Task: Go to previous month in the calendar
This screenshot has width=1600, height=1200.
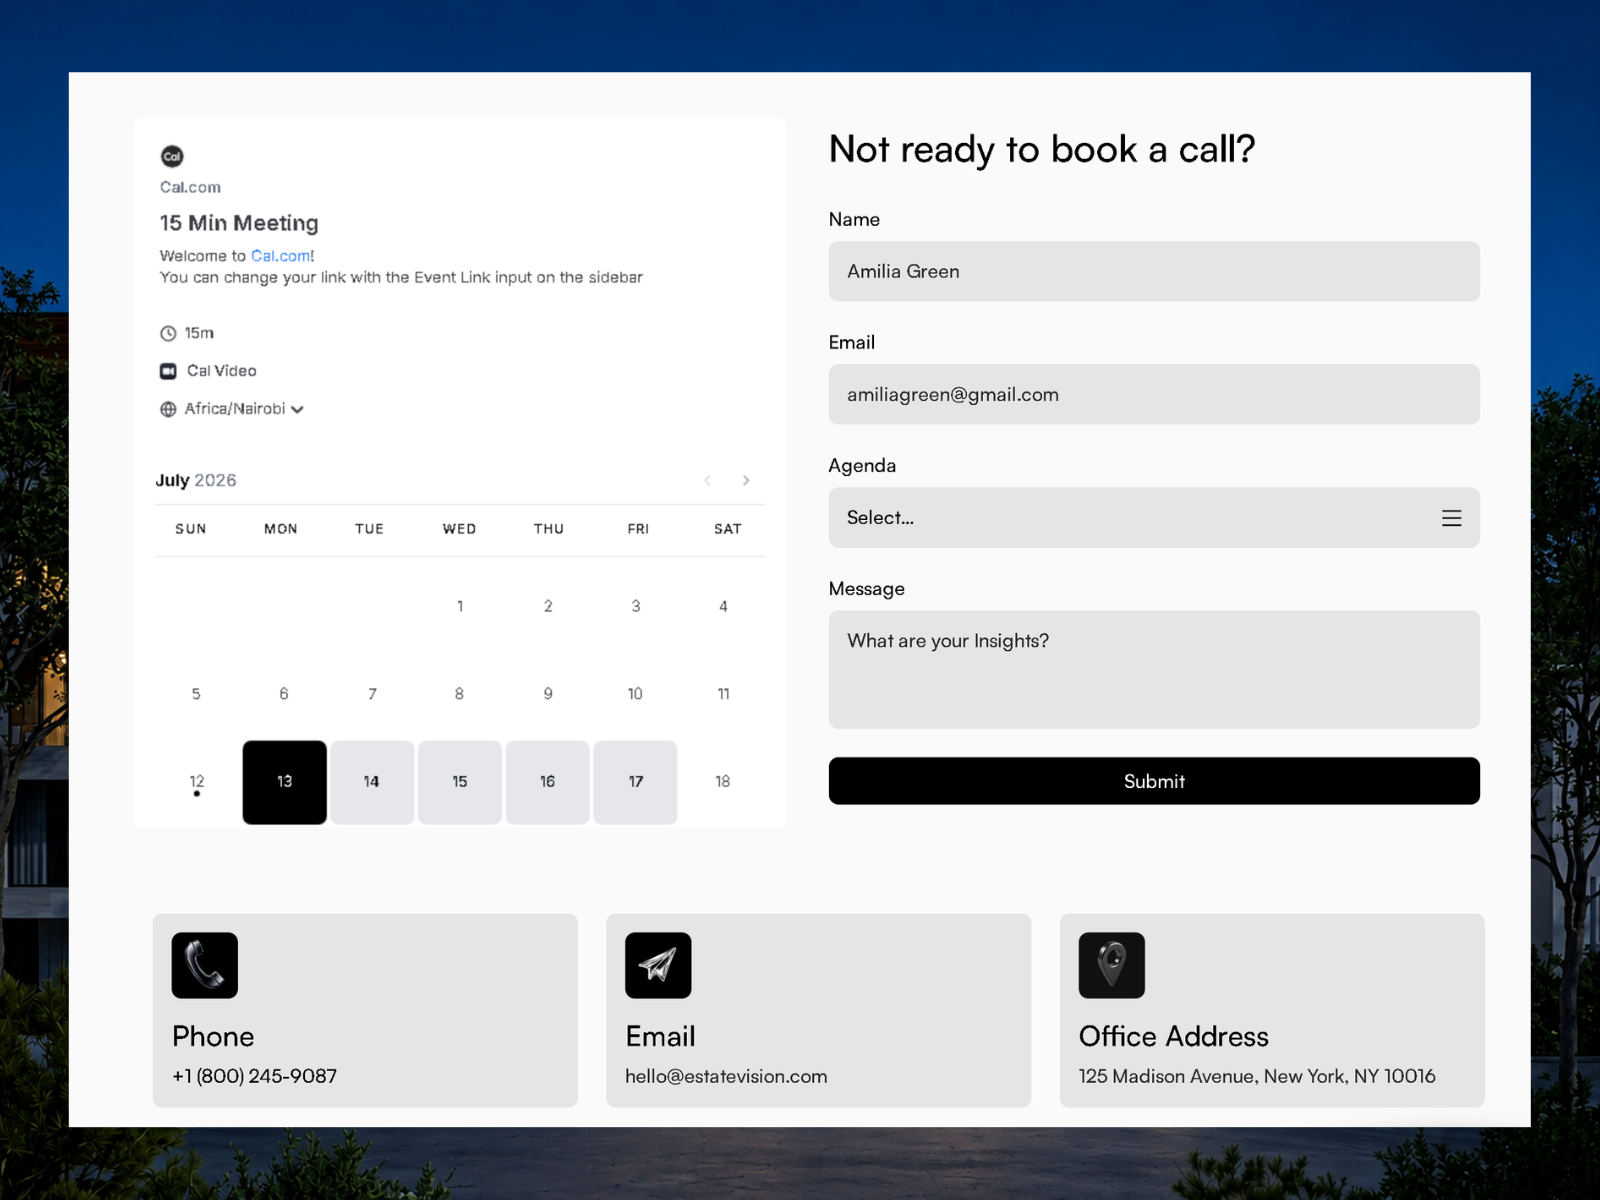Action: tap(707, 480)
